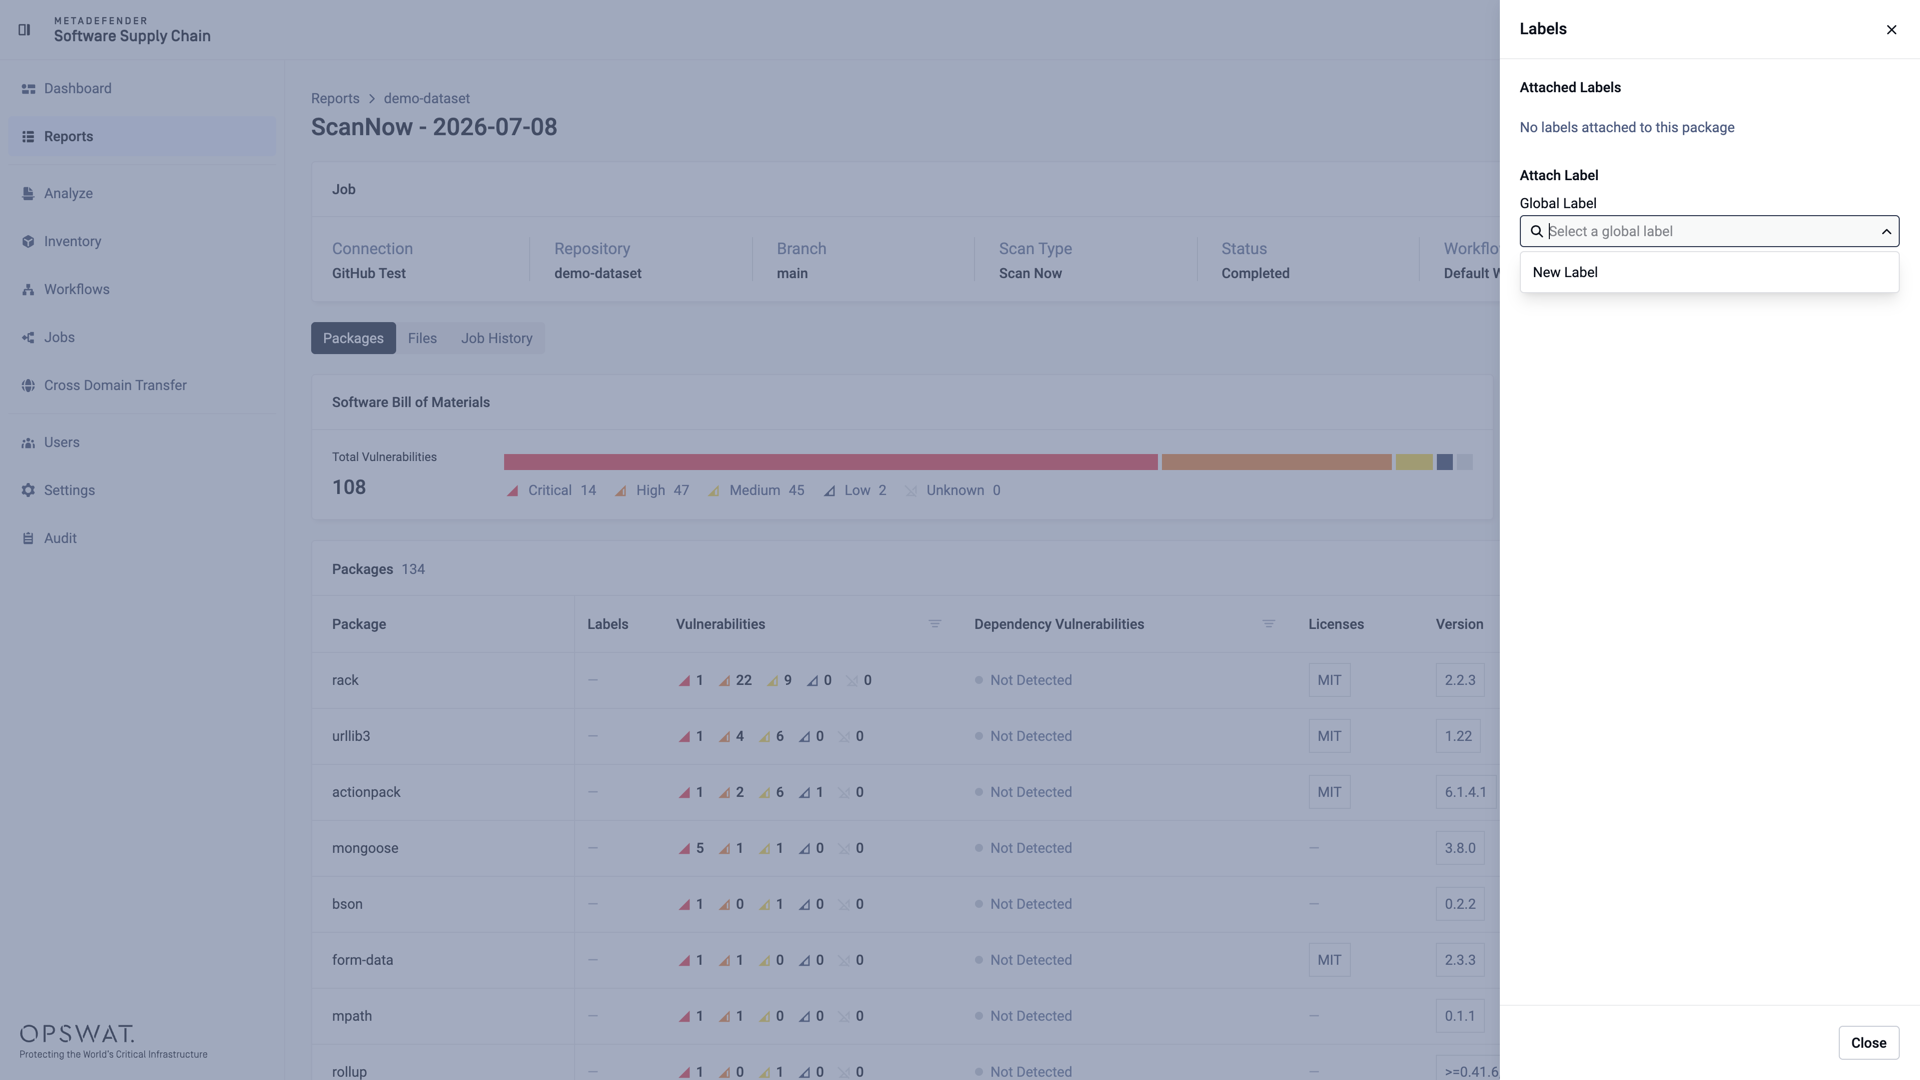Select the New Label dropdown option
The width and height of the screenshot is (1920, 1080).
[1709, 272]
